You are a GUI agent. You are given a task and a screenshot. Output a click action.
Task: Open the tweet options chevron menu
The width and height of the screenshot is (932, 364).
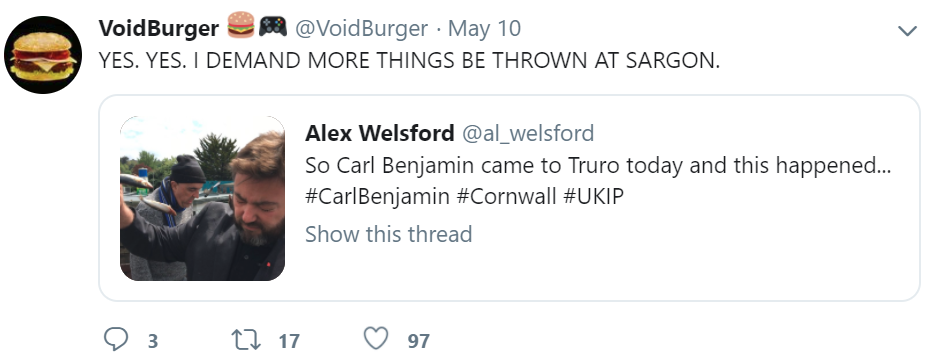907,30
